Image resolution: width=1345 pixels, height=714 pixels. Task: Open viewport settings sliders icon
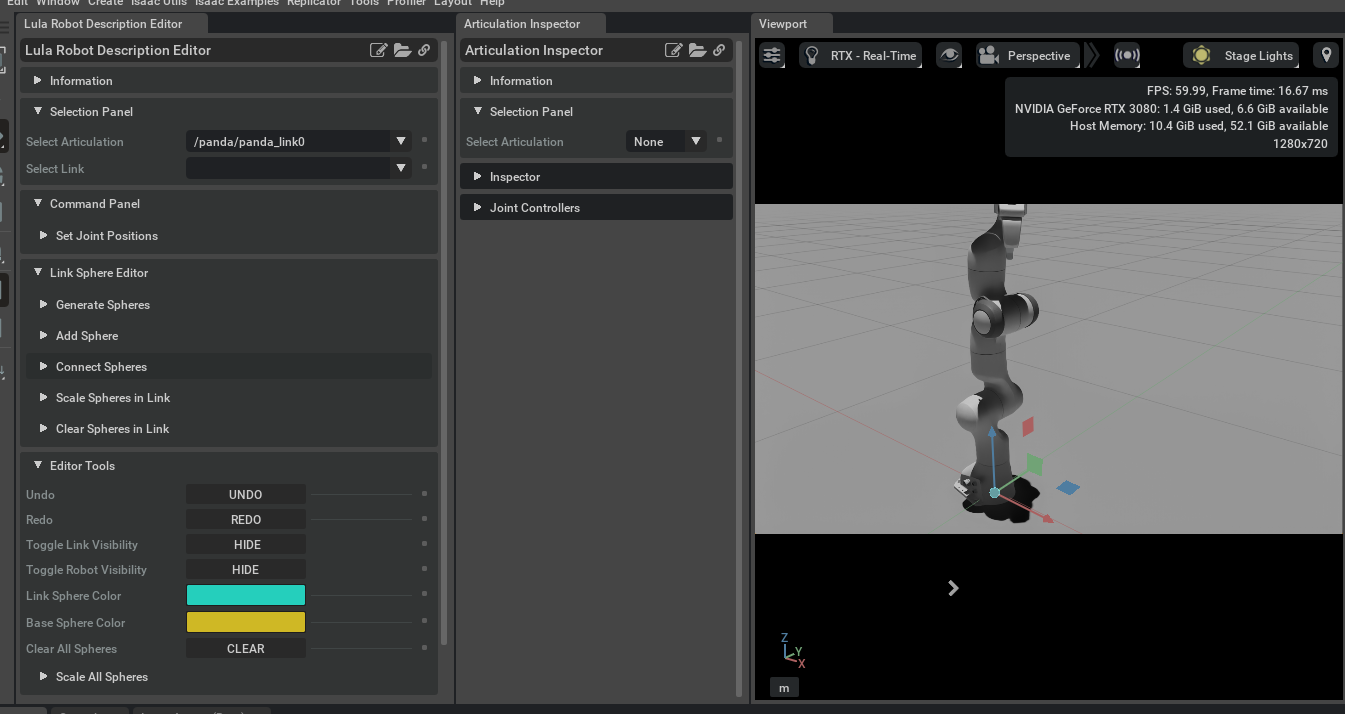(x=772, y=56)
